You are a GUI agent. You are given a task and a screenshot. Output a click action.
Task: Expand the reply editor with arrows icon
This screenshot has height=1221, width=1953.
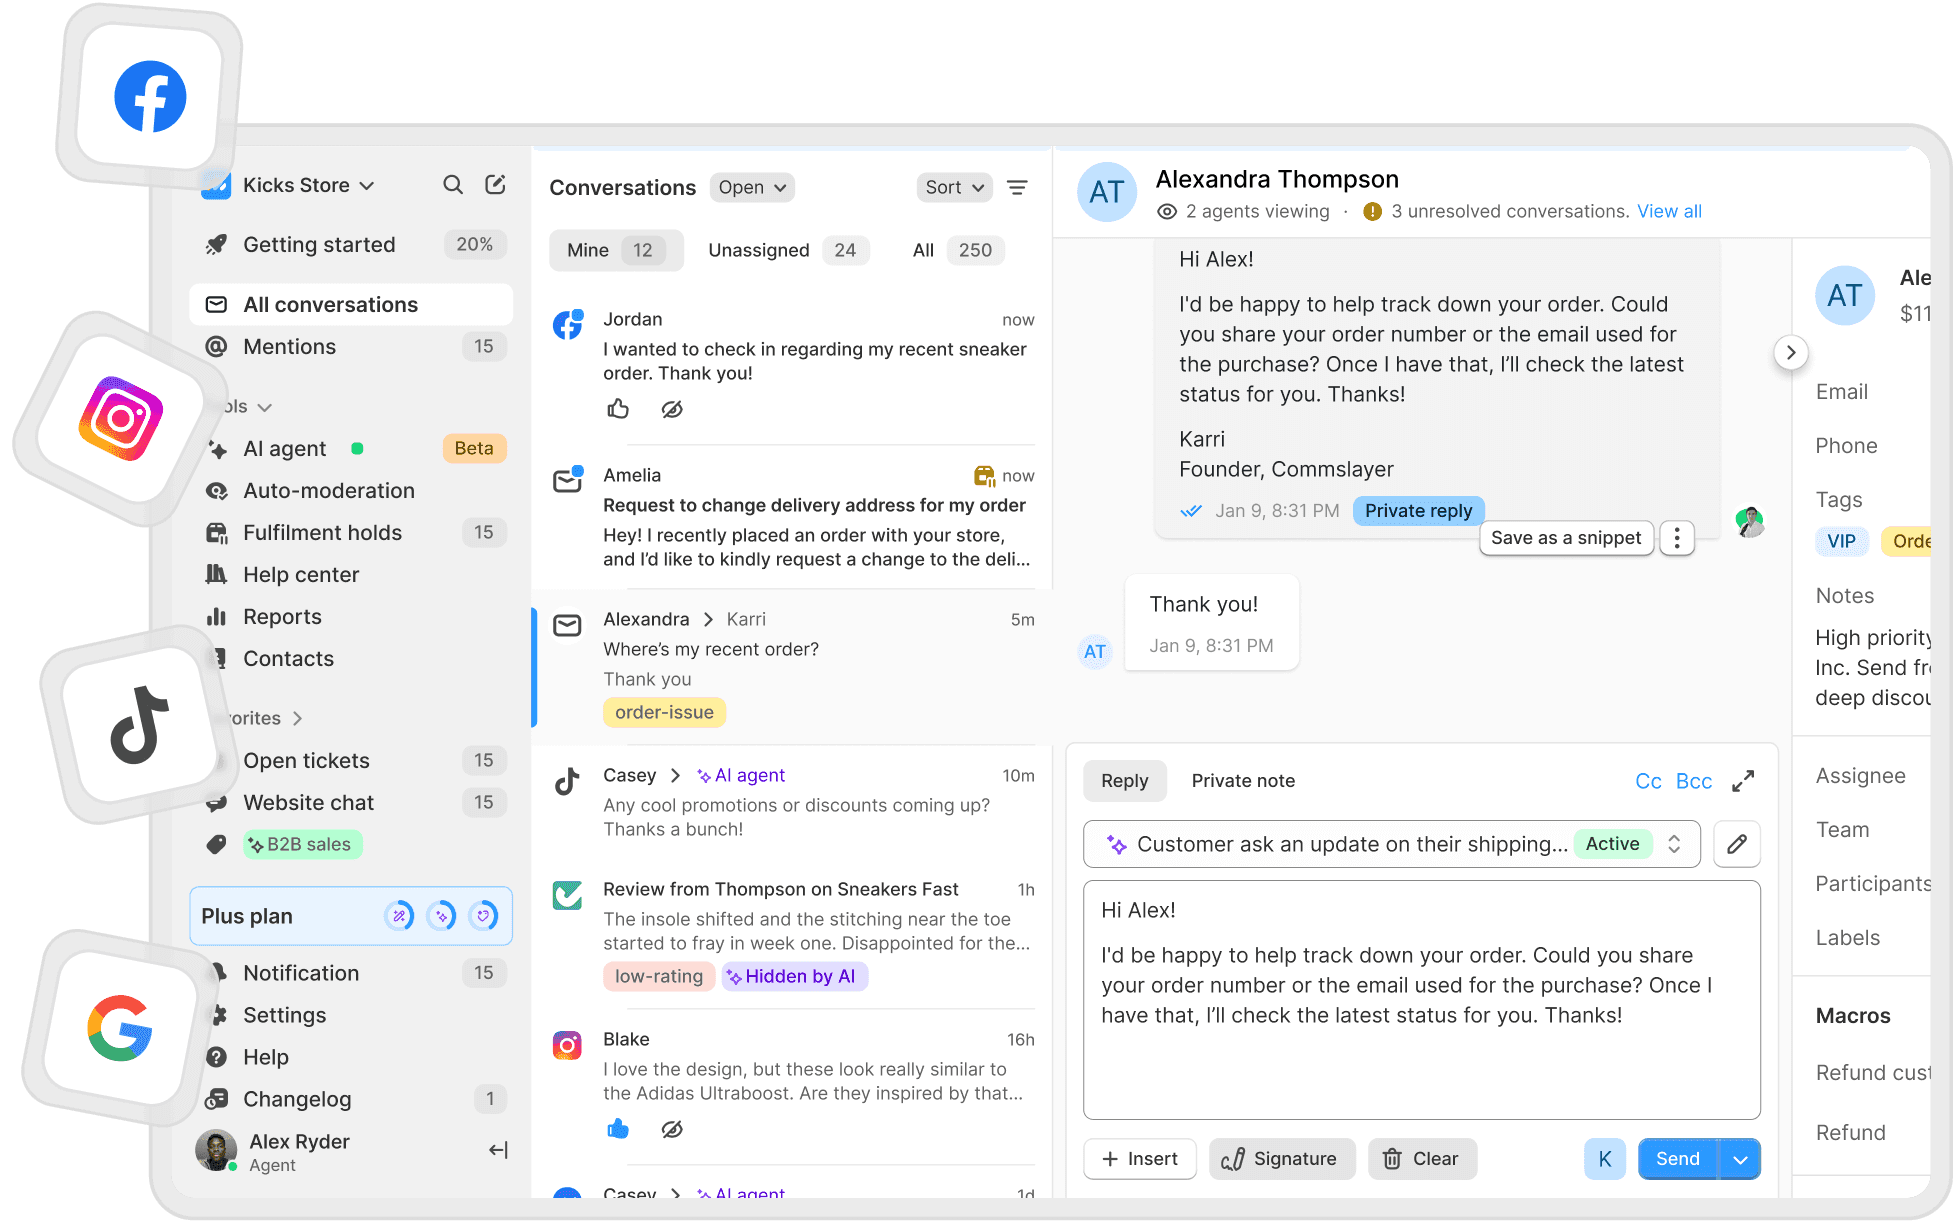coord(1743,781)
